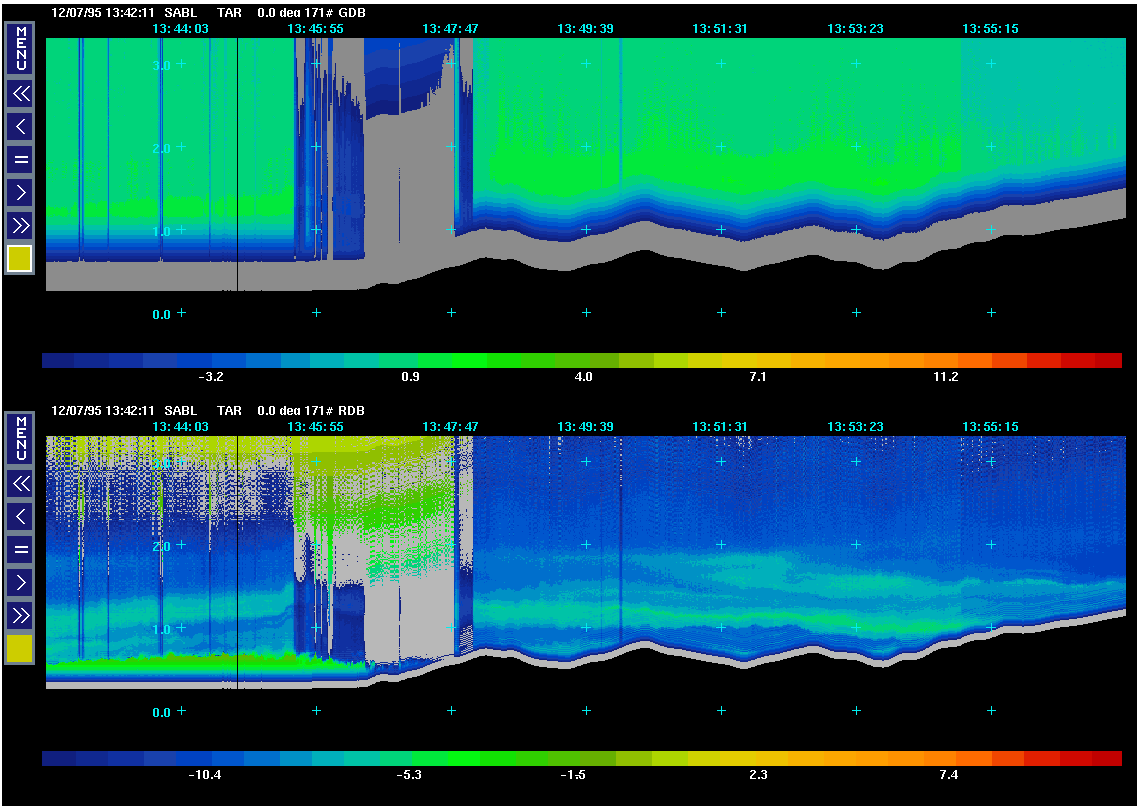Open the MENU button in the lower RDB panel
This screenshot has height=810, width=1141.
[20, 438]
